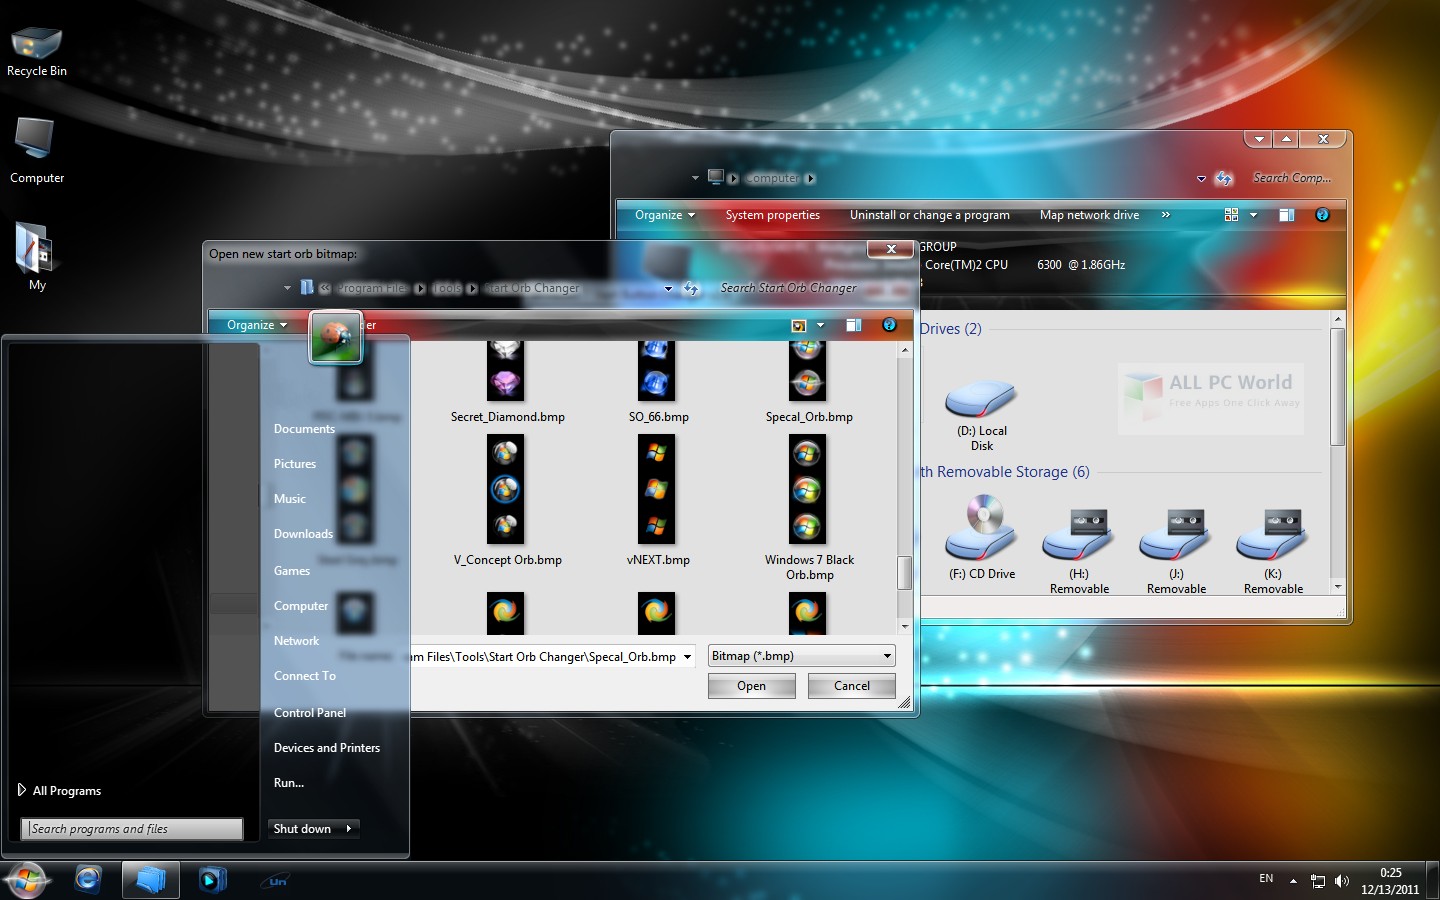Select the Specal_Orb.bmp thumbnail

point(807,370)
